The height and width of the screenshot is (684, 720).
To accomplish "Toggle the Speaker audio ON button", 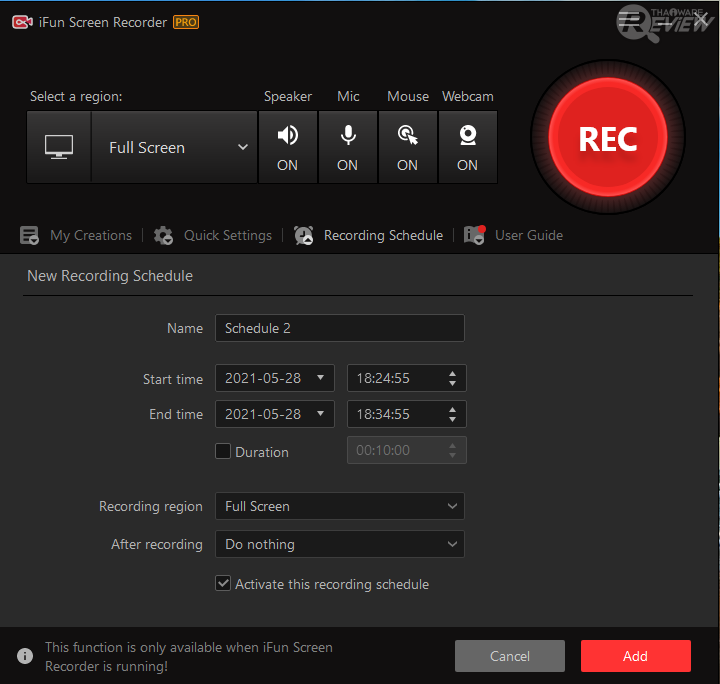I will 287,147.
